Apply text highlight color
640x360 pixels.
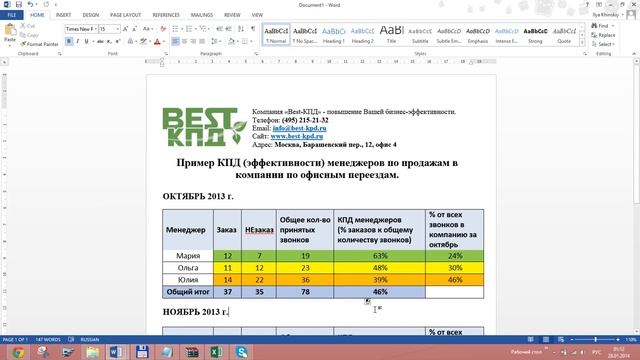[x=143, y=41]
